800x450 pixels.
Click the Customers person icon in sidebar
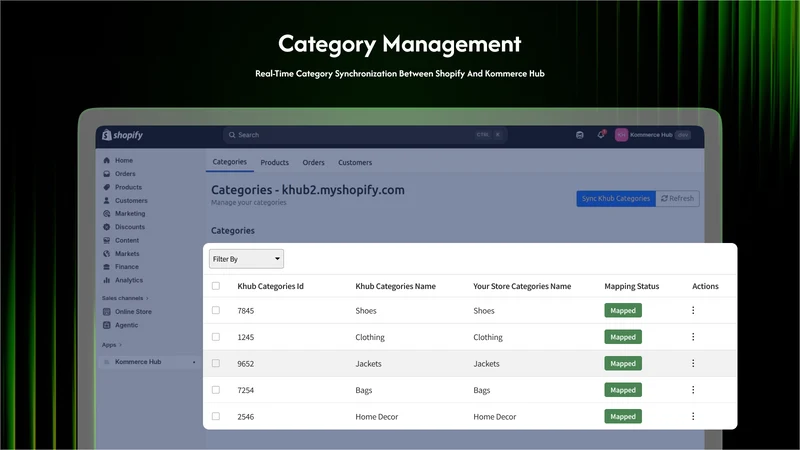point(107,201)
